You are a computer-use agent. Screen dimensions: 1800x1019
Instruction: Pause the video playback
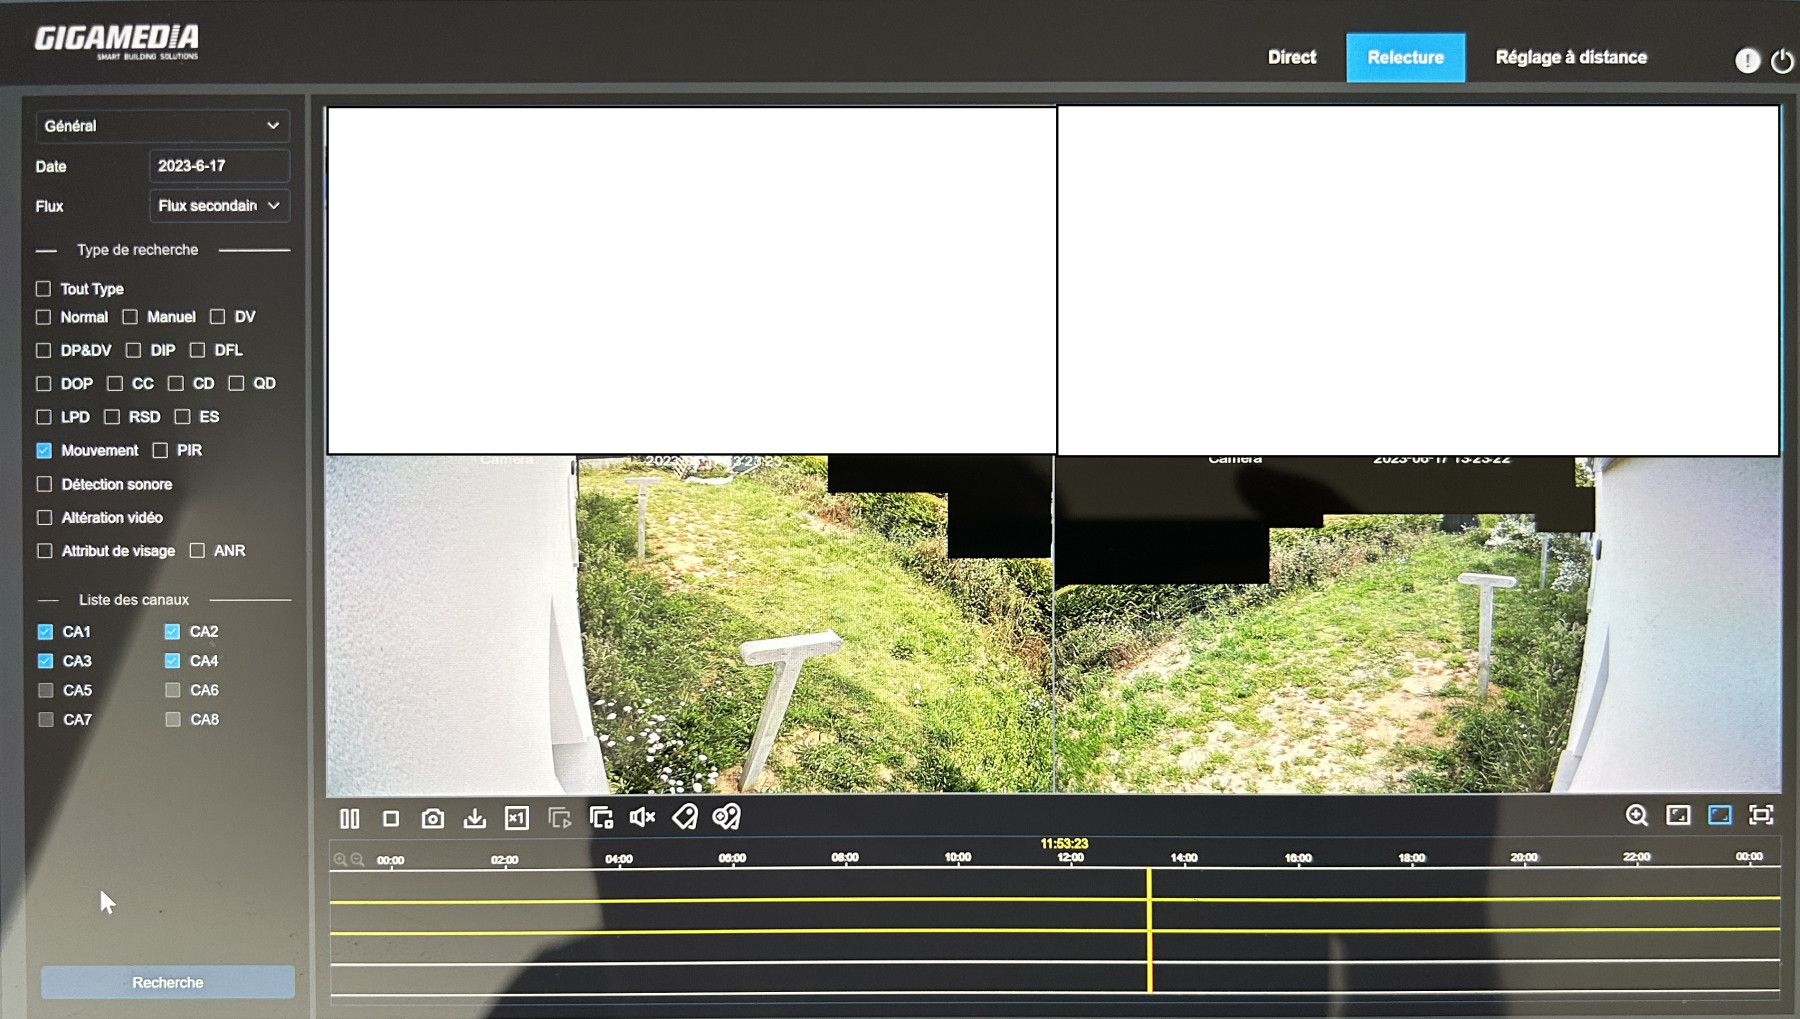349,818
